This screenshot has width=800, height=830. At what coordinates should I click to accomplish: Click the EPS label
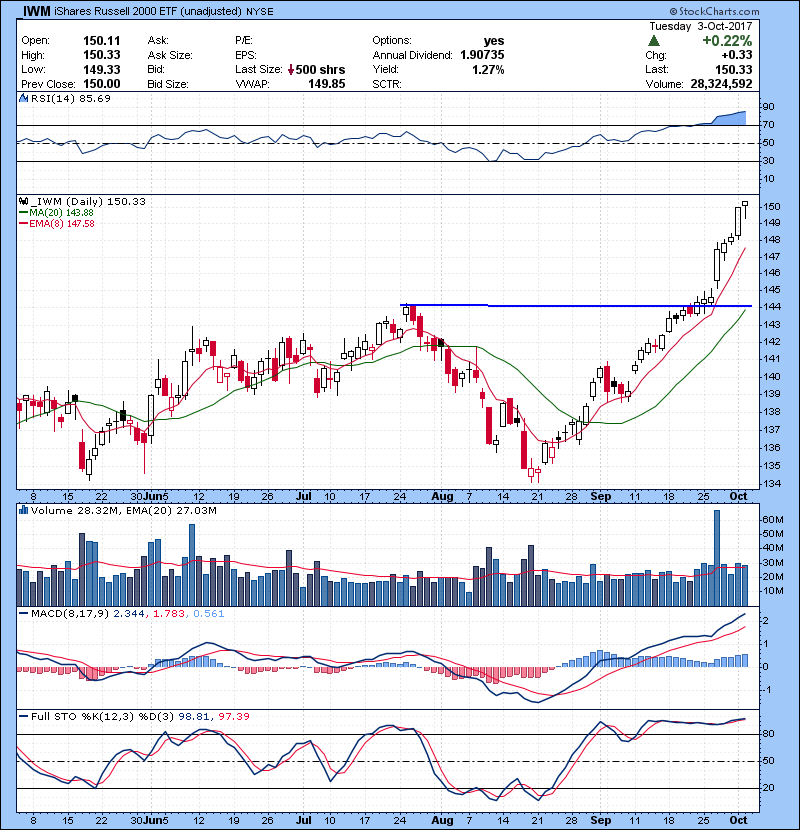tap(246, 55)
